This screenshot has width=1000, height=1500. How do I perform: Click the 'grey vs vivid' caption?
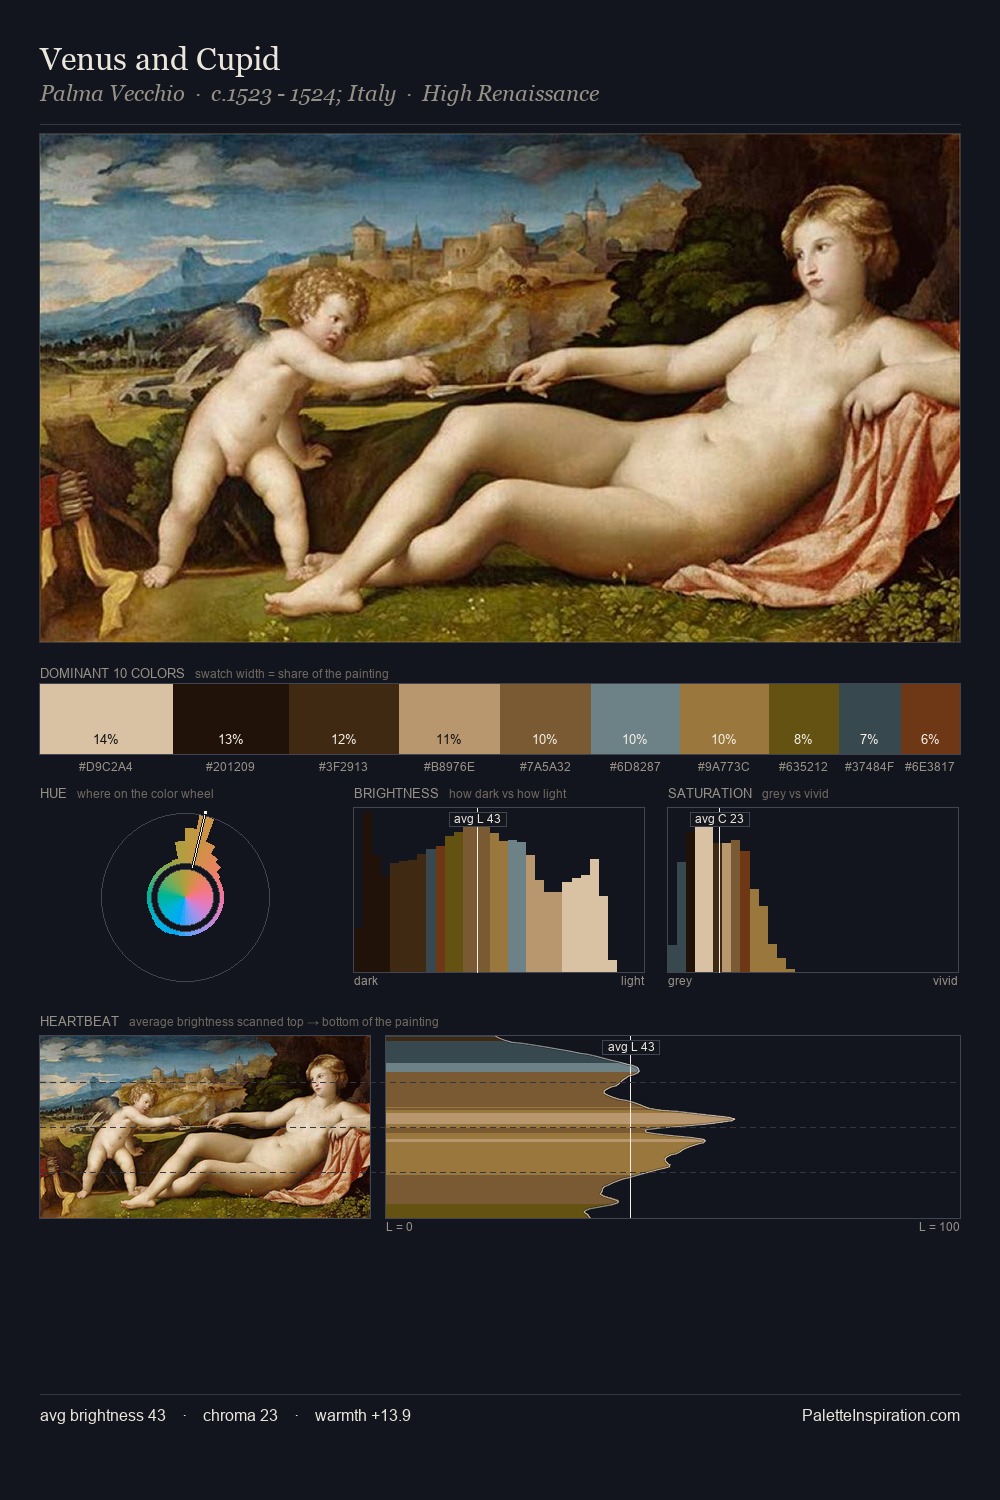pyautogui.click(x=795, y=794)
